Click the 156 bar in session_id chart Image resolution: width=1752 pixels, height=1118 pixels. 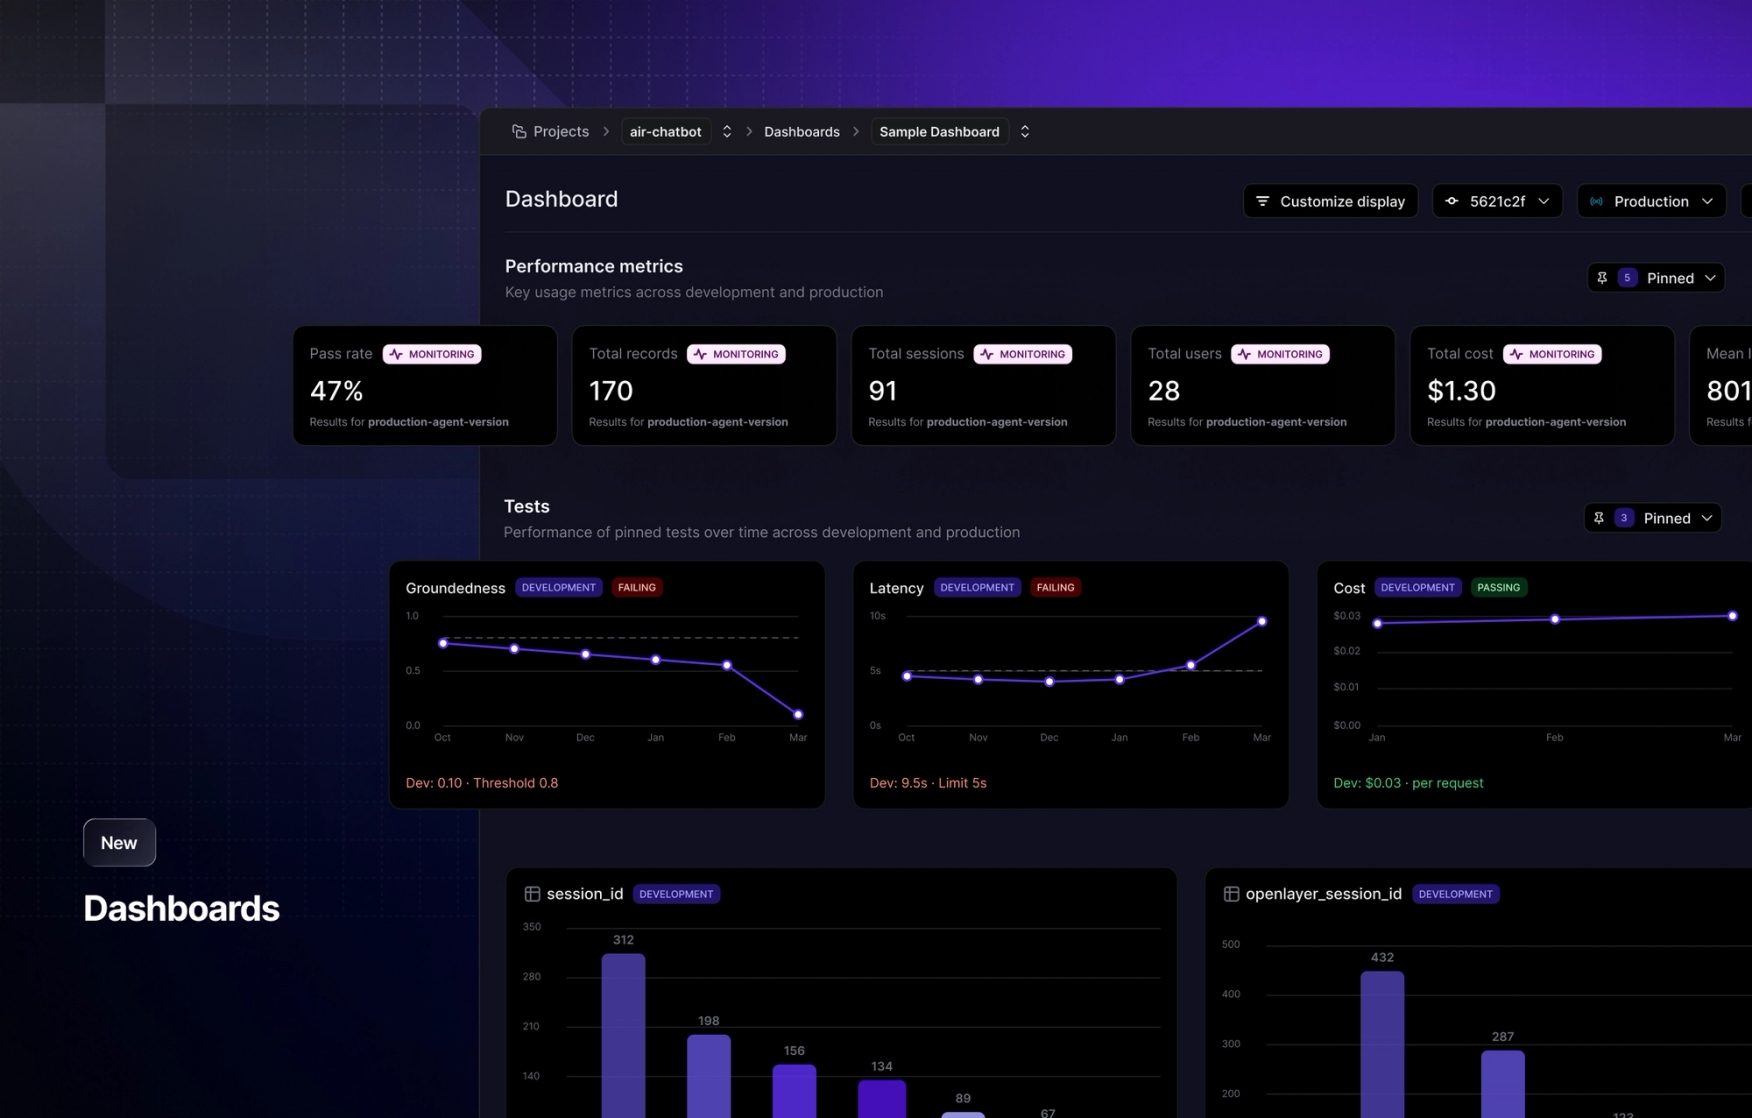794,1091
